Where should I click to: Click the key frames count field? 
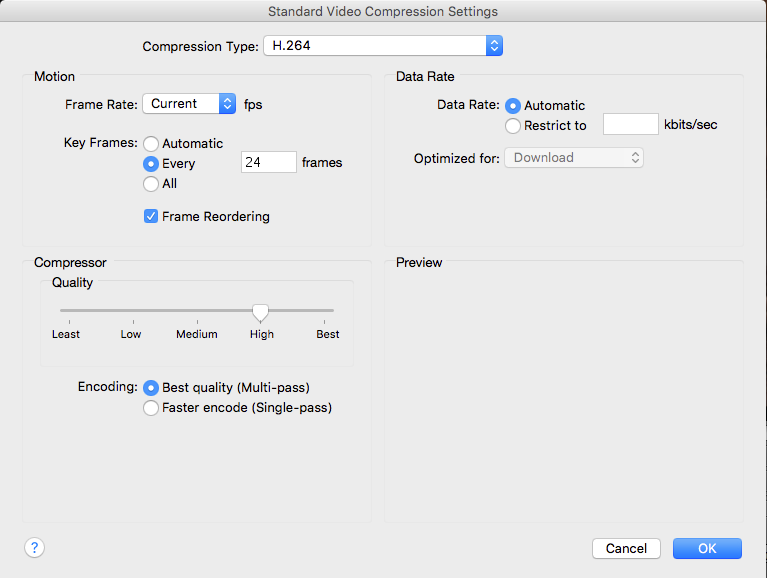coord(269,162)
